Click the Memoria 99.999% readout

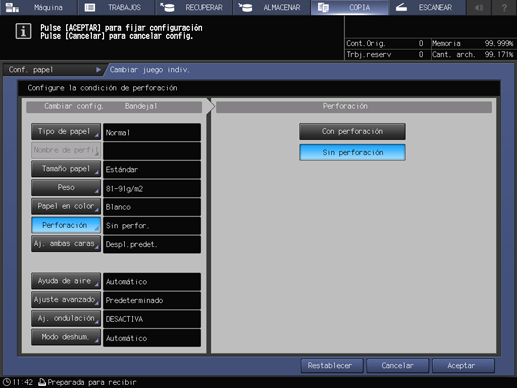click(x=473, y=43)
